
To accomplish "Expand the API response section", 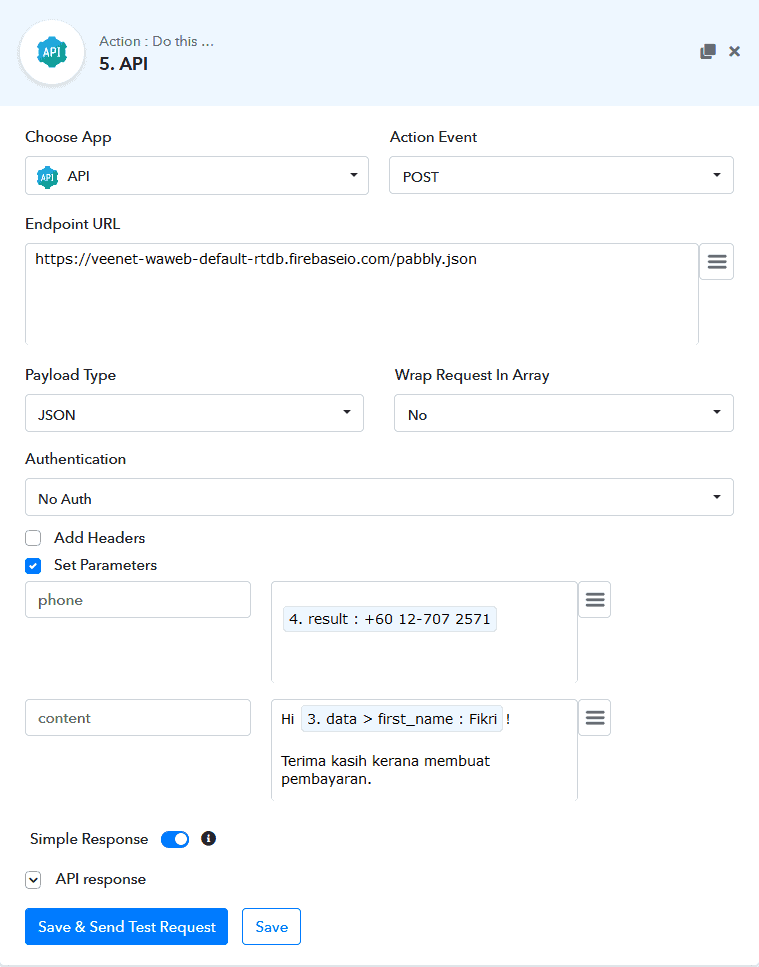I will pos(33,879).
